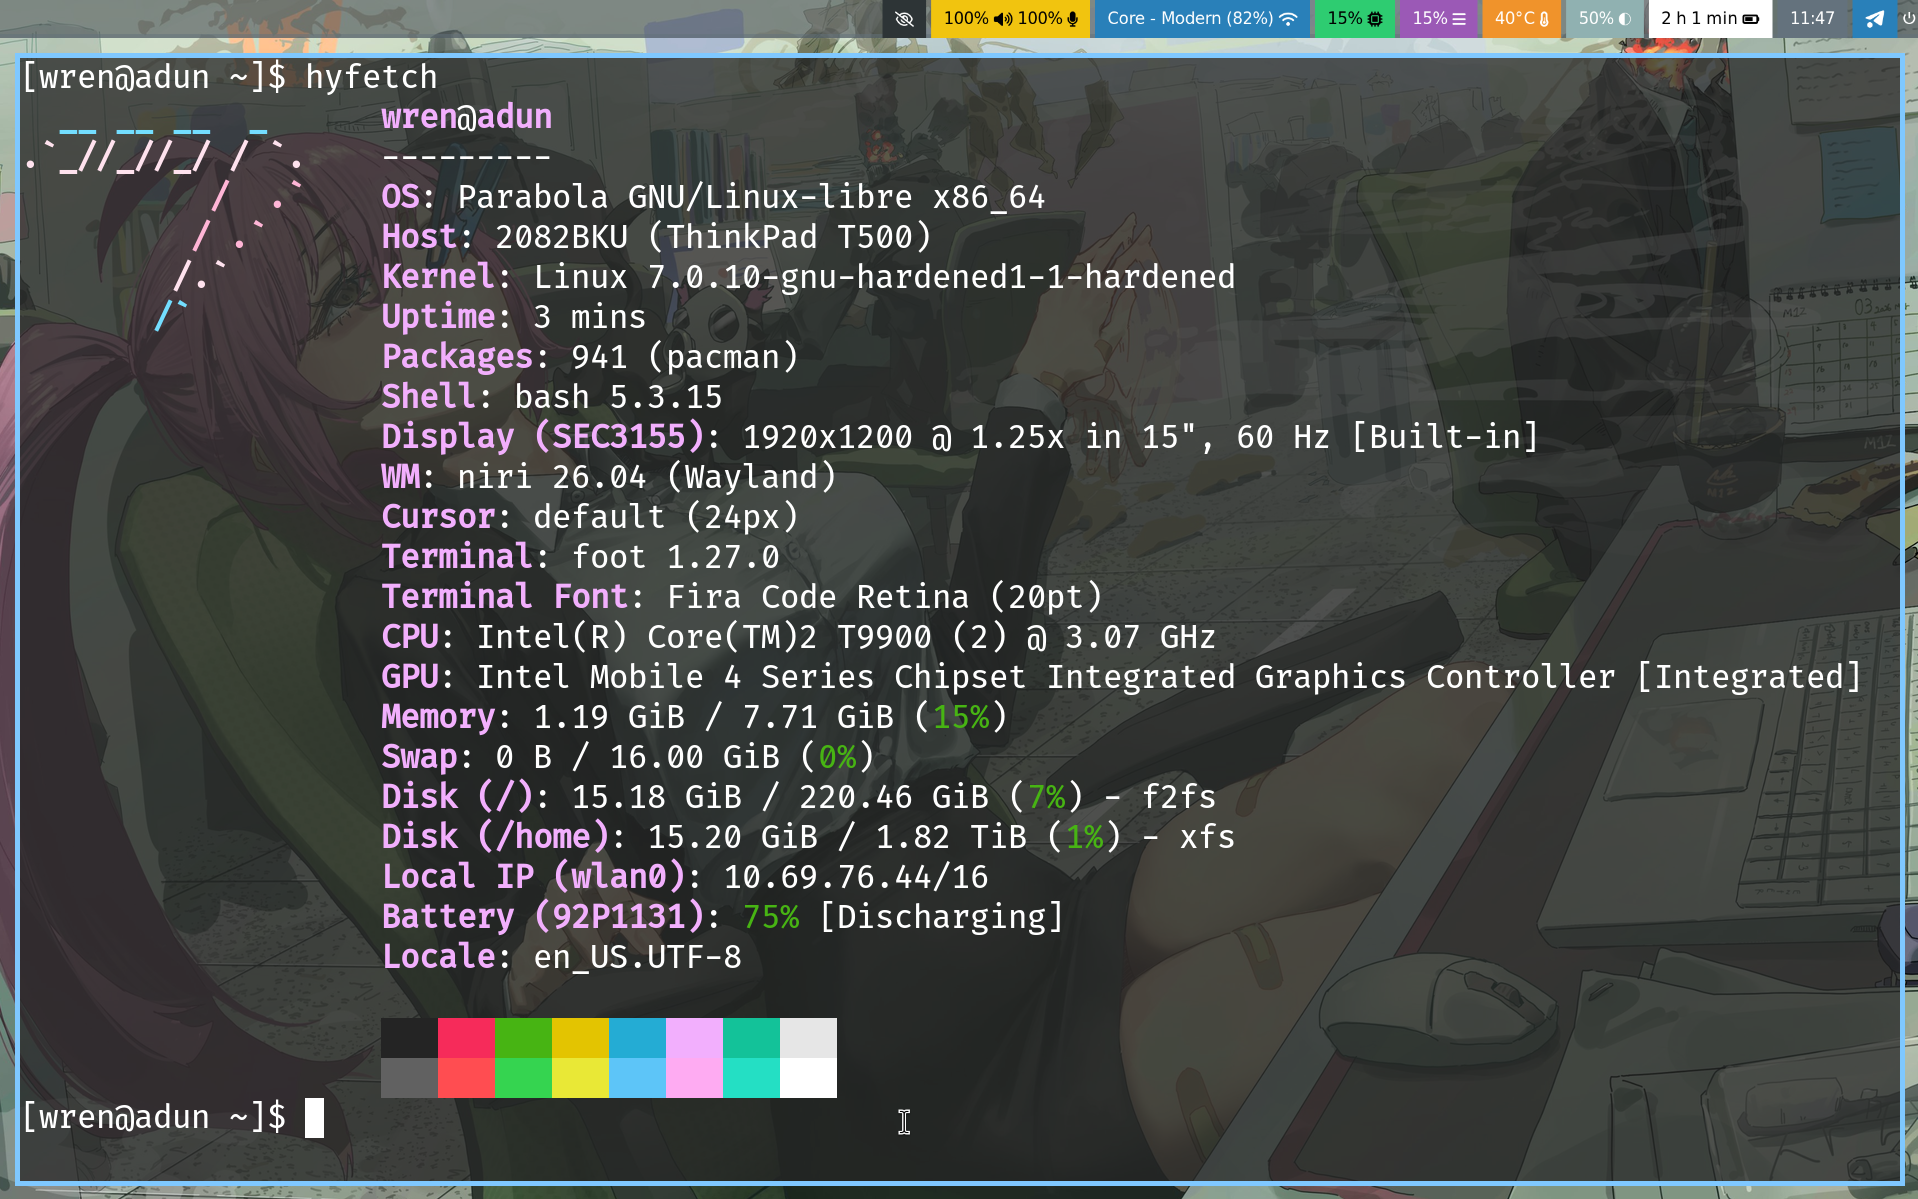Screen dimensions: 1918x1199
Task: Select the dark green swatch in the upper palette row
Action: [x=523, y=1038]
